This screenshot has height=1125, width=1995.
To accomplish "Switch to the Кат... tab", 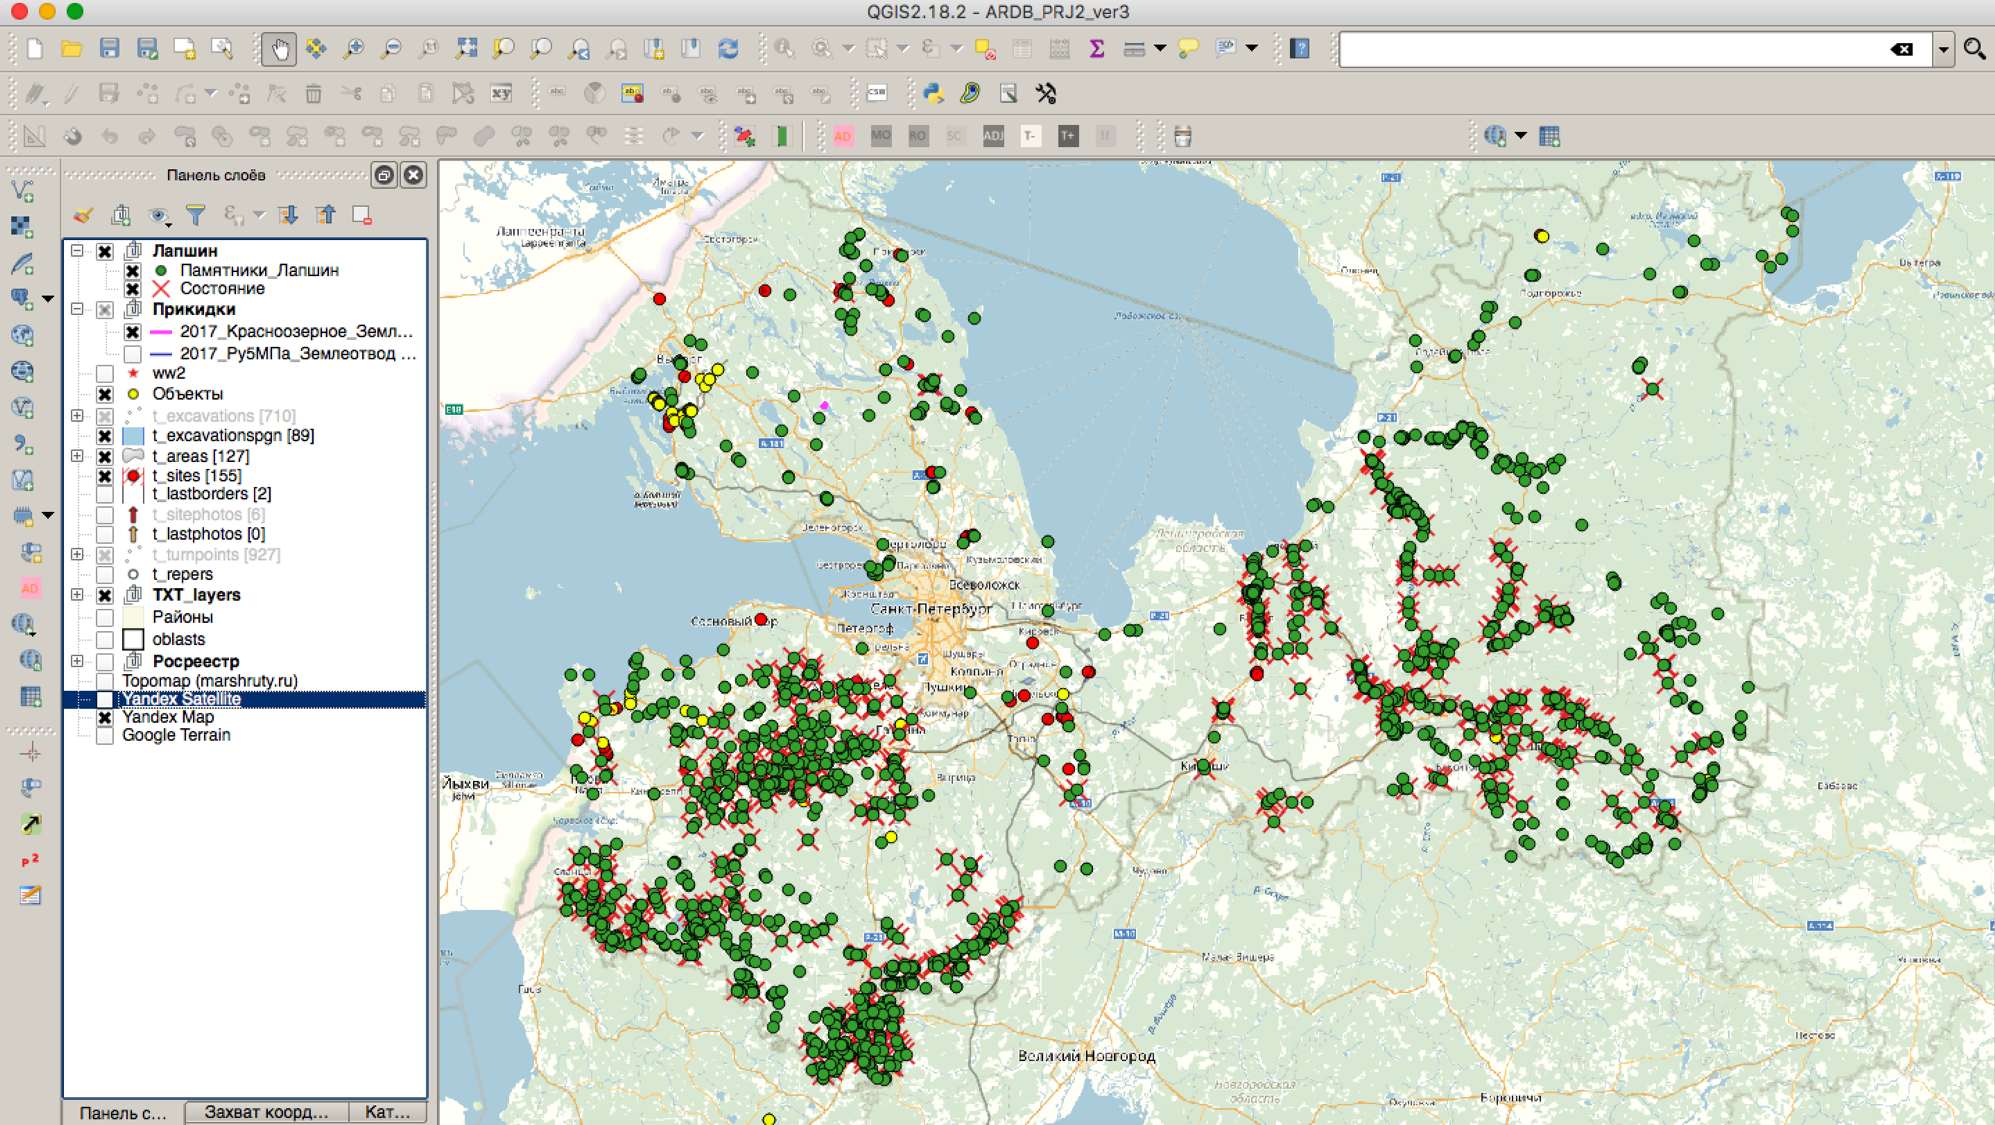I will [x=387, y=1112].
